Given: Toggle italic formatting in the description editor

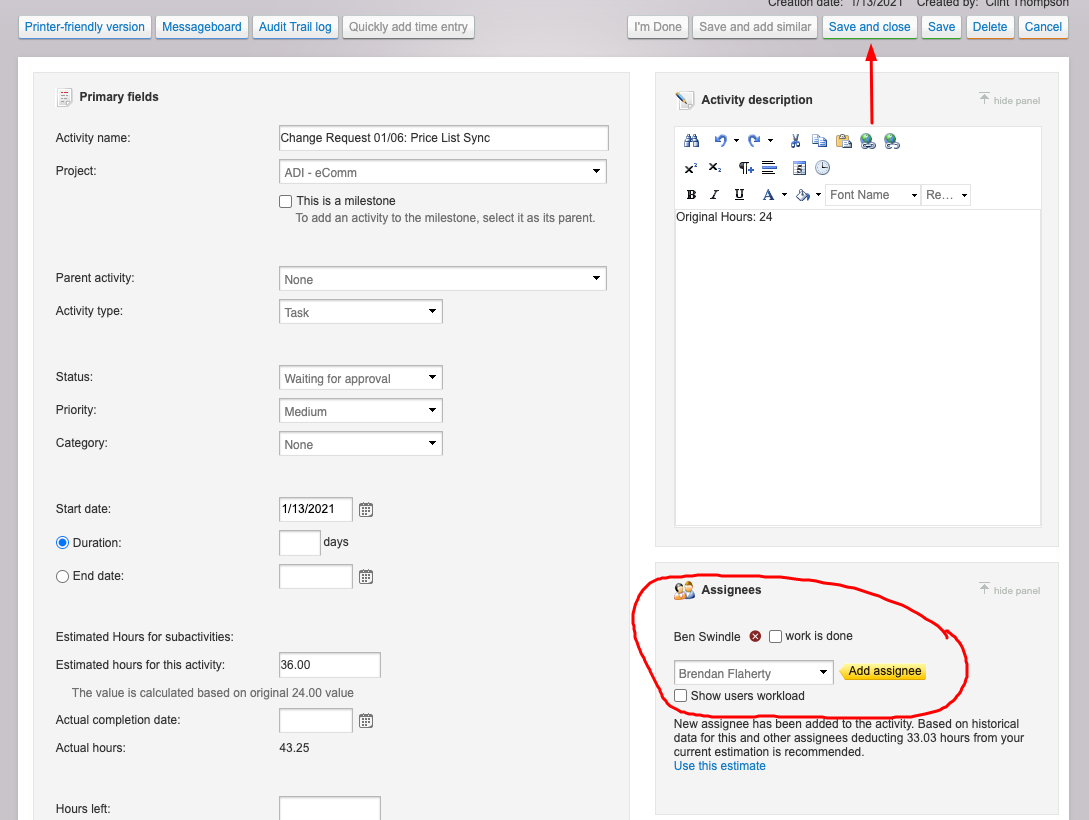Looking at the screenshot, I should pos(715,194).
